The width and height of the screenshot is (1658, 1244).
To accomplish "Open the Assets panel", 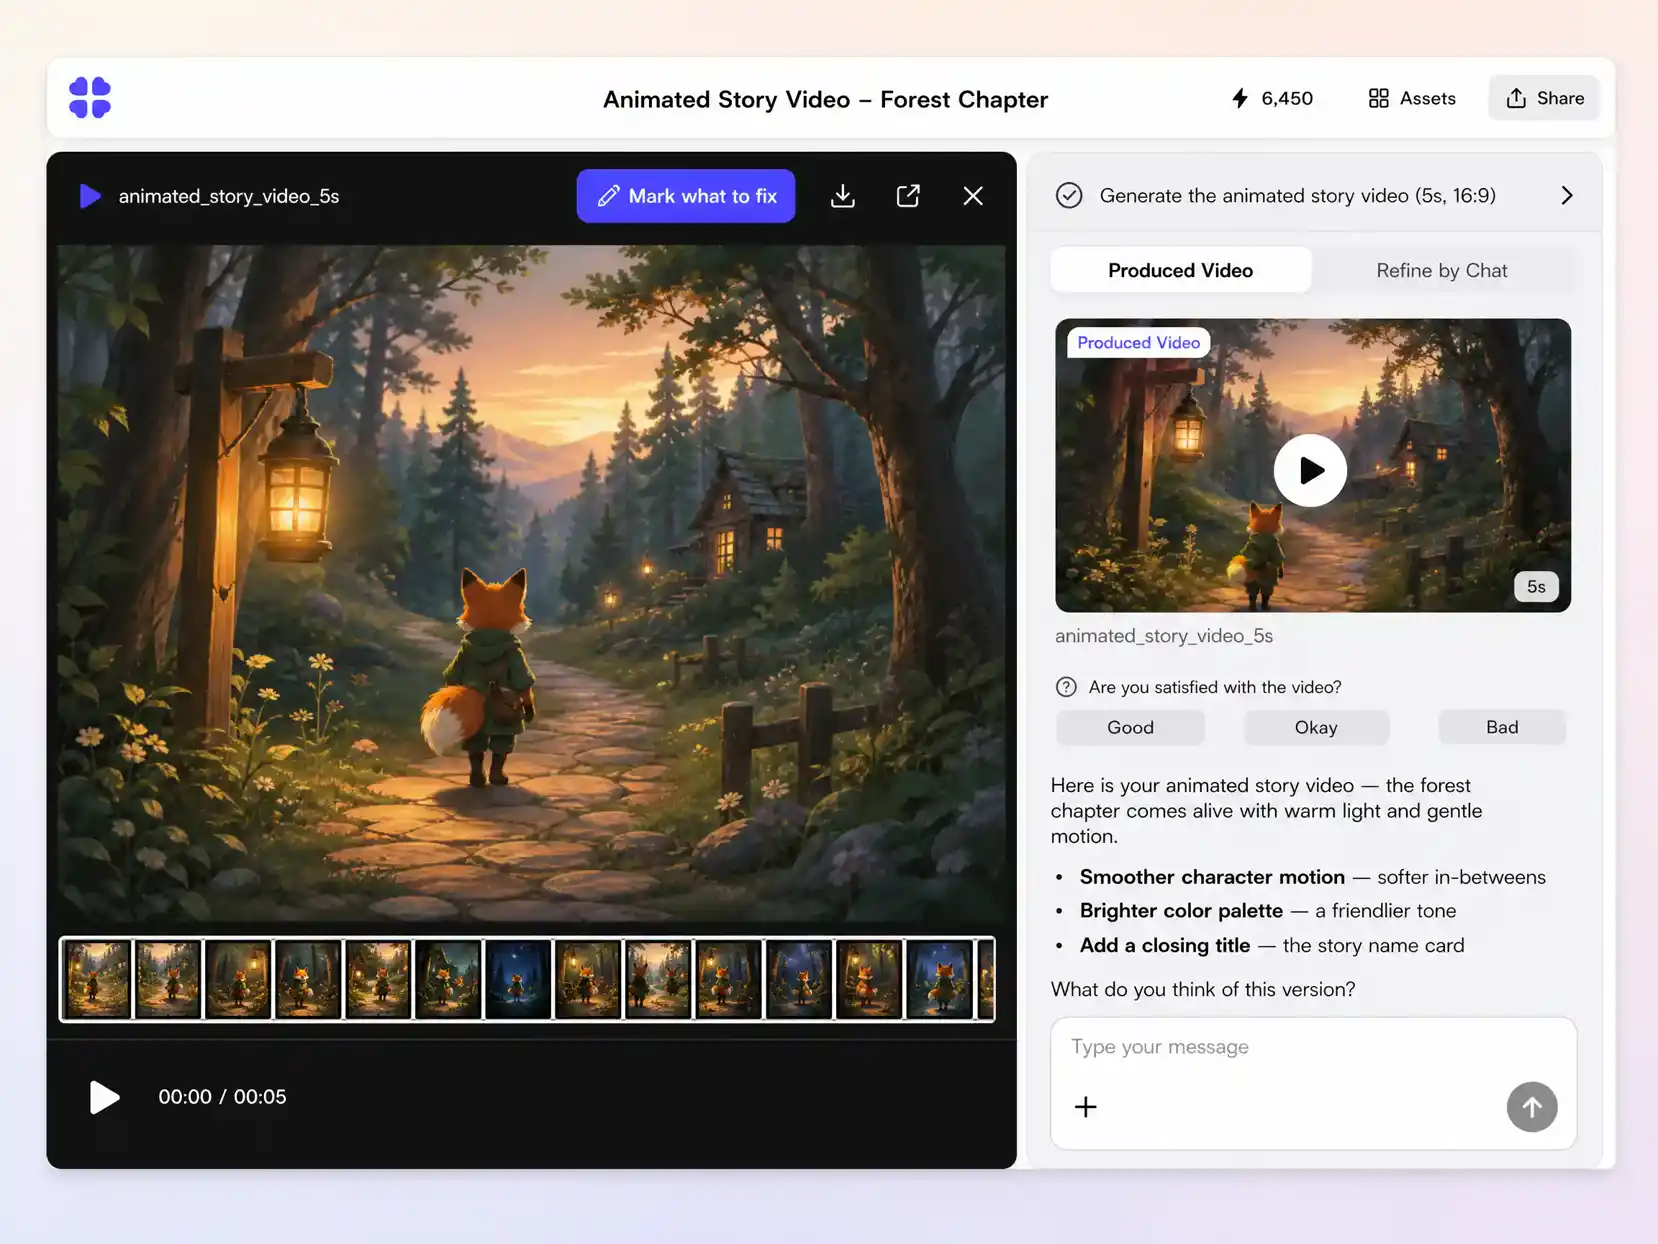I will [x=1412, y=98].
